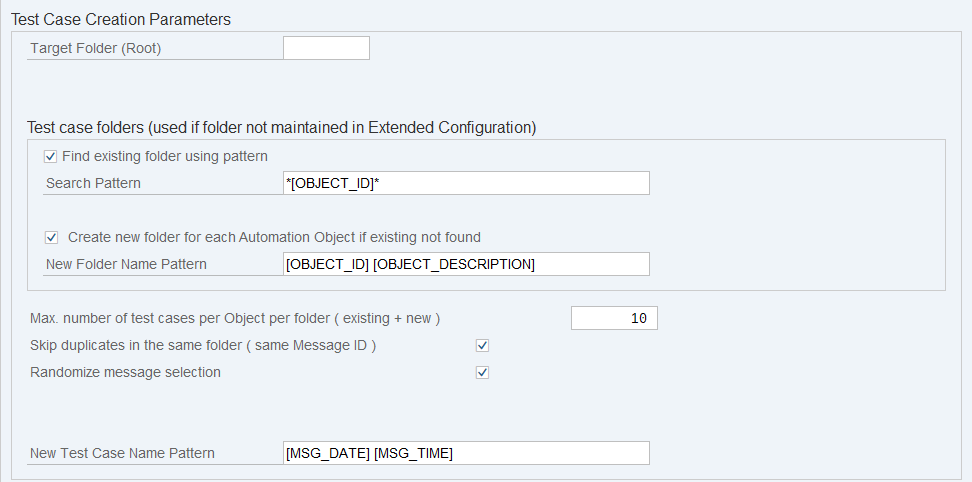The width and height of the screenshot is (972, 482).
Task: Toggle the Create new folder for each Automation Object checkbox
Action: (51, 237)
